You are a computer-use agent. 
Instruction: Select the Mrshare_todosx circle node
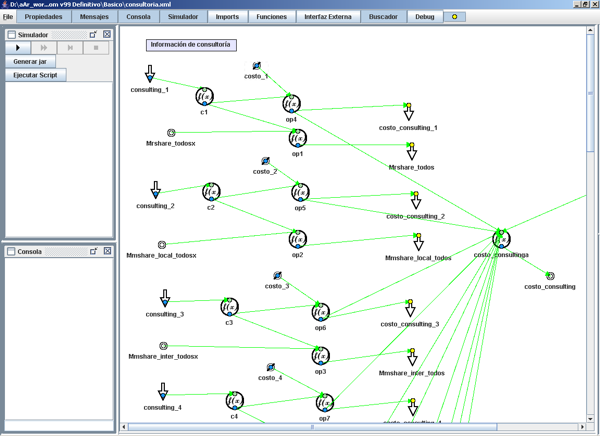pos(171,133)
